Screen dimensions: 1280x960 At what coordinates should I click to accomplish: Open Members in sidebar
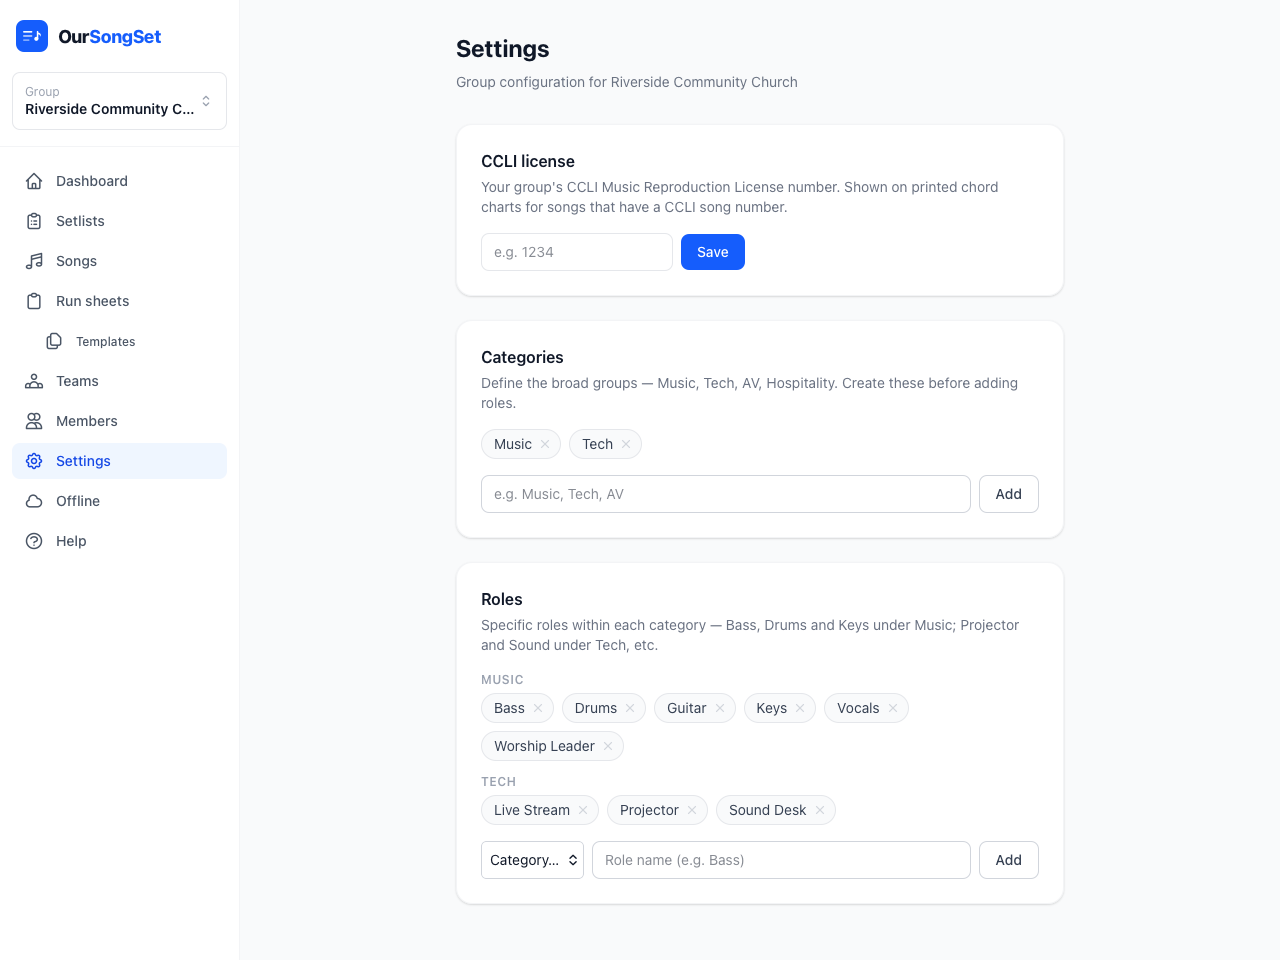[x=119, y=421]
